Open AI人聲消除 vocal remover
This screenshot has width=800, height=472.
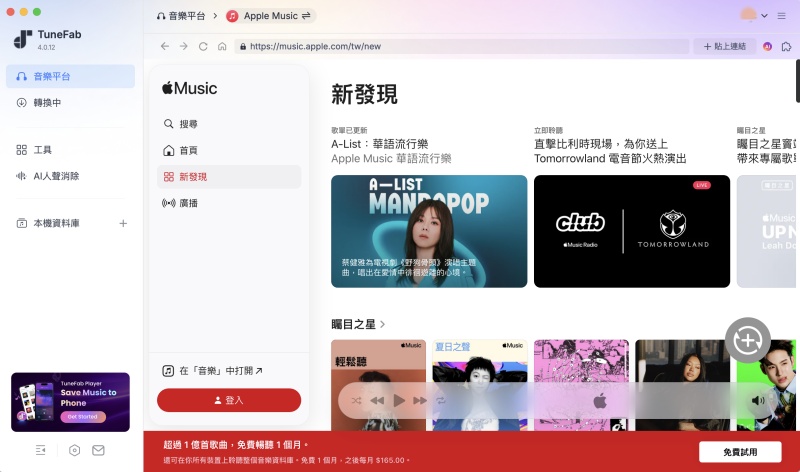pyautogui.click(x=70, y=176)
